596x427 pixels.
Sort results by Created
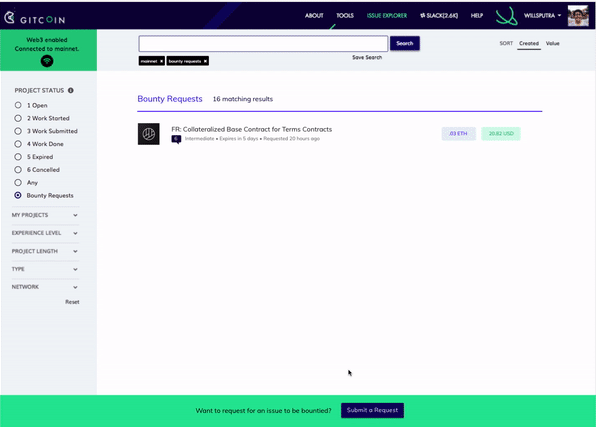(x=529, y=43)
